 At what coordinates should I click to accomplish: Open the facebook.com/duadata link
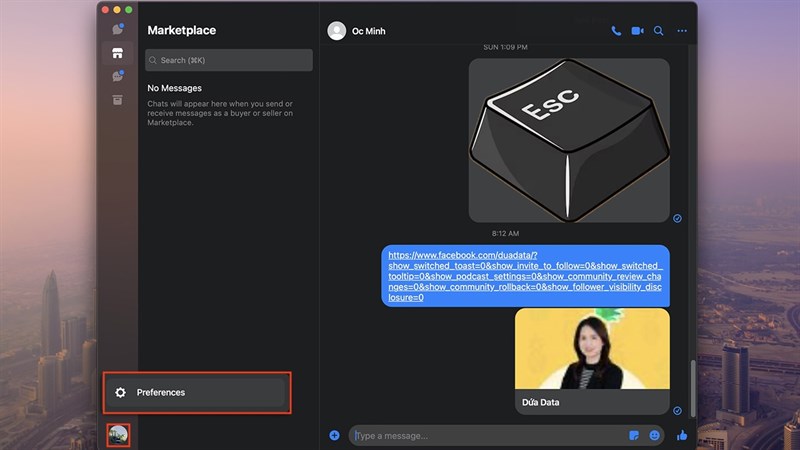525,276
